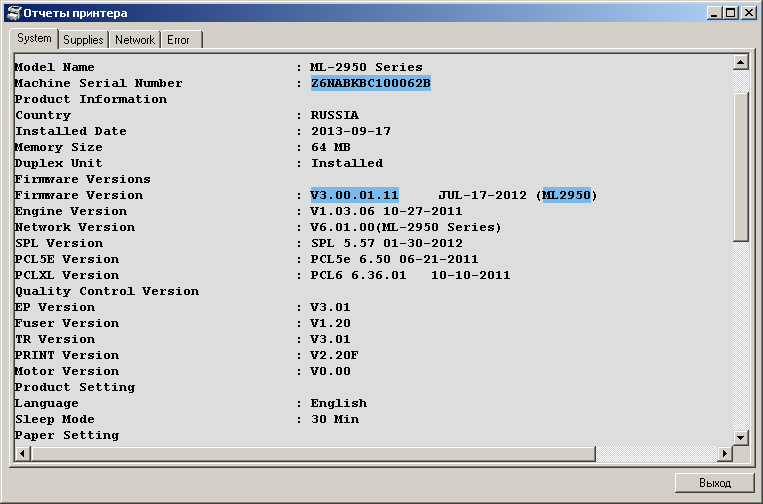Click 'Product Information' heading
763x504 pixels.
click(x=91, y=99)
